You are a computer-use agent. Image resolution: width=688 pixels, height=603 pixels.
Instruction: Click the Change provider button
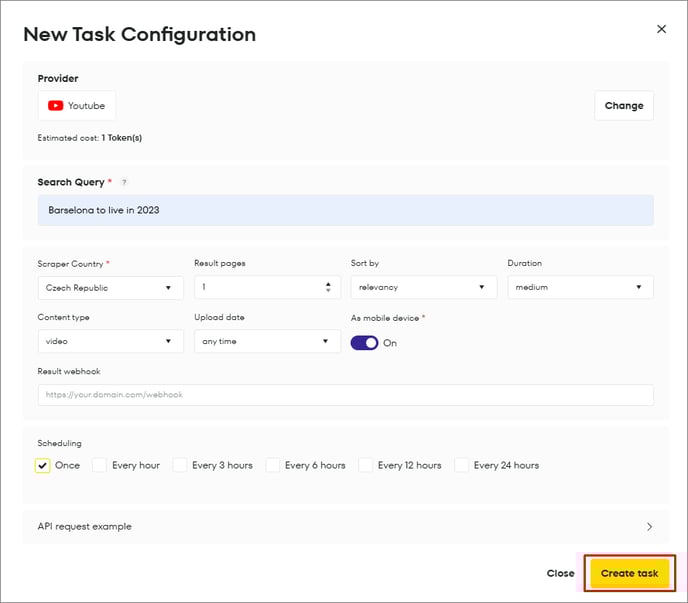pos(624,106)
